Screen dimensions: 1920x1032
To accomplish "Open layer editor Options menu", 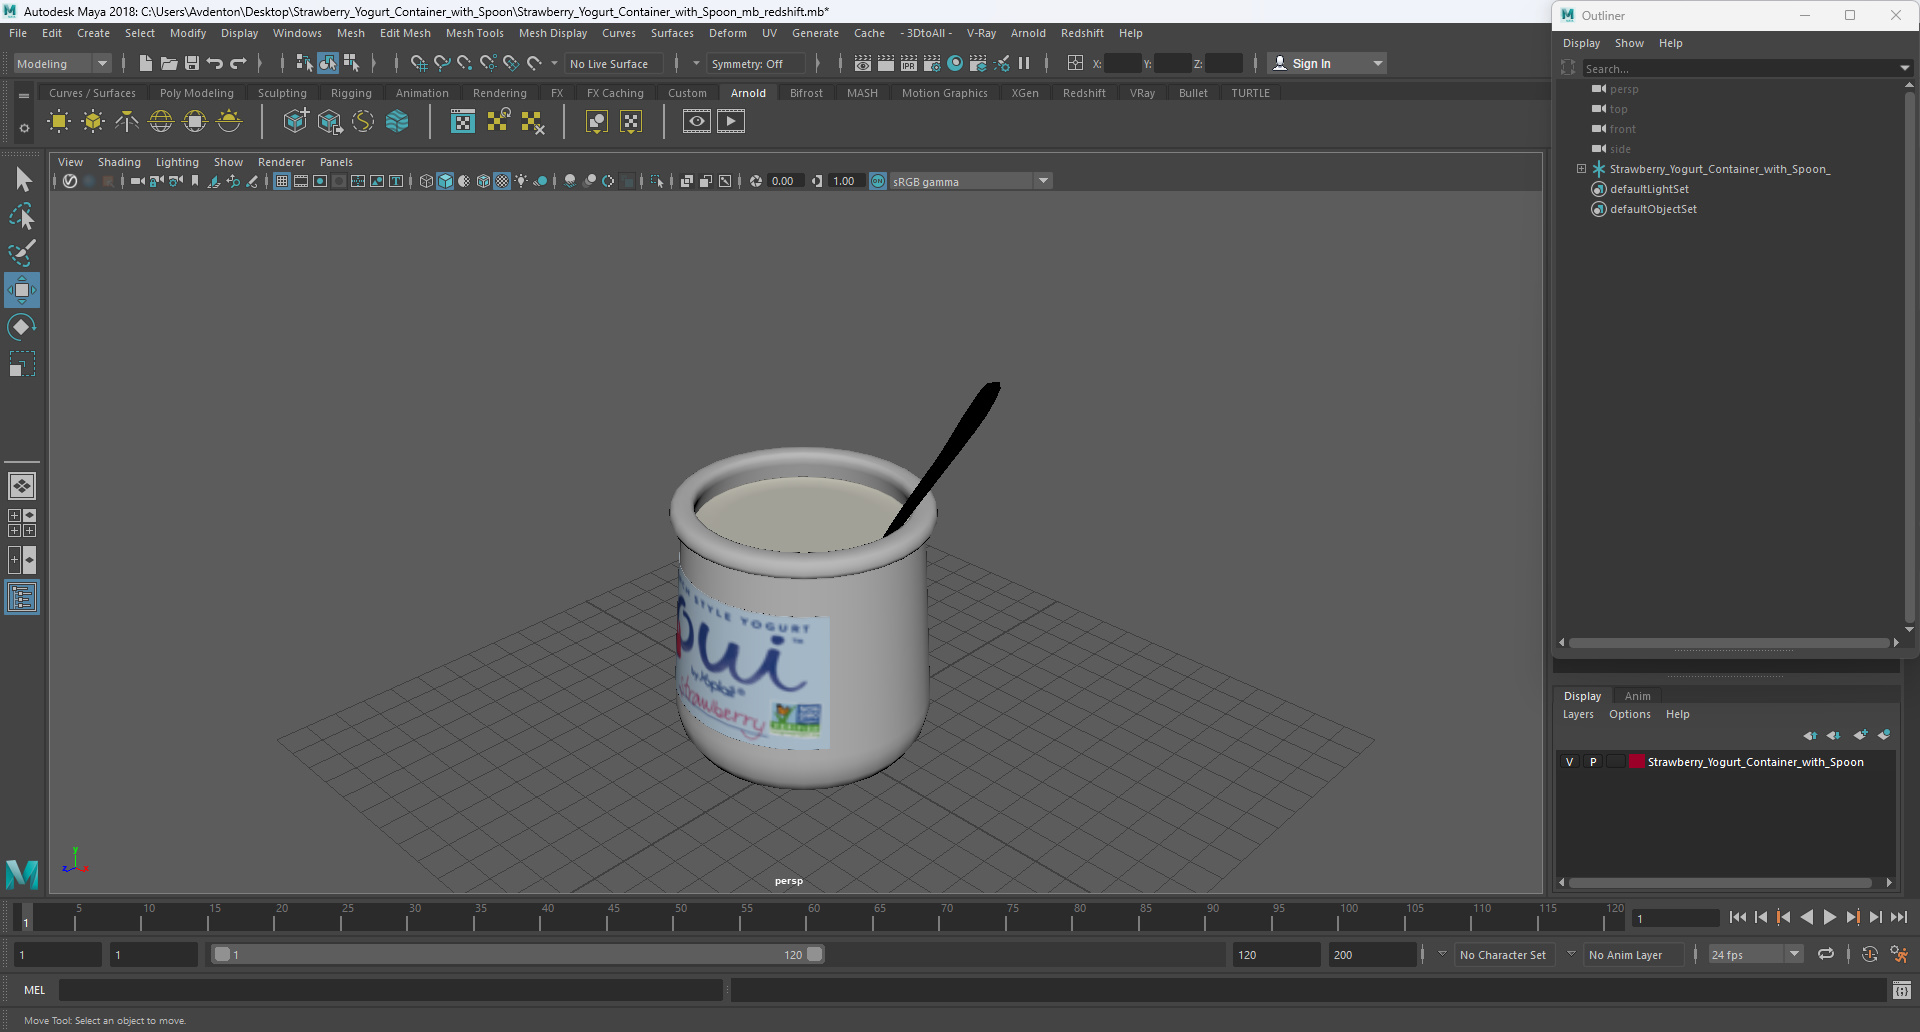I will tap(1629, 714).
